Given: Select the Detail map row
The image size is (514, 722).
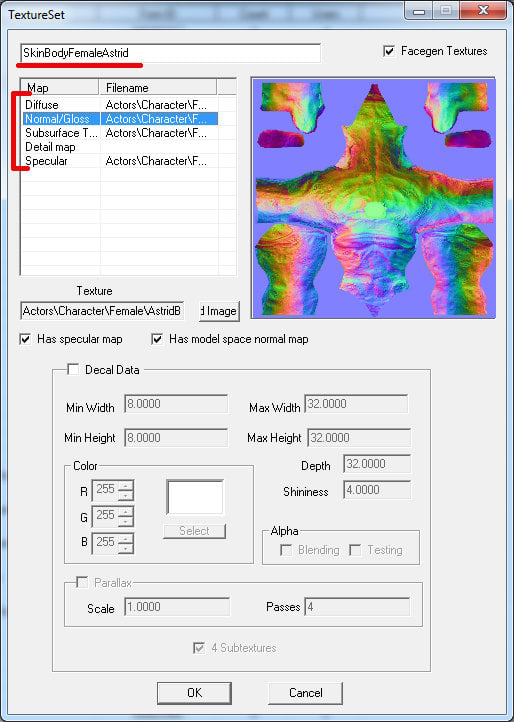Looking at the screenshot, I should point(120,147).
